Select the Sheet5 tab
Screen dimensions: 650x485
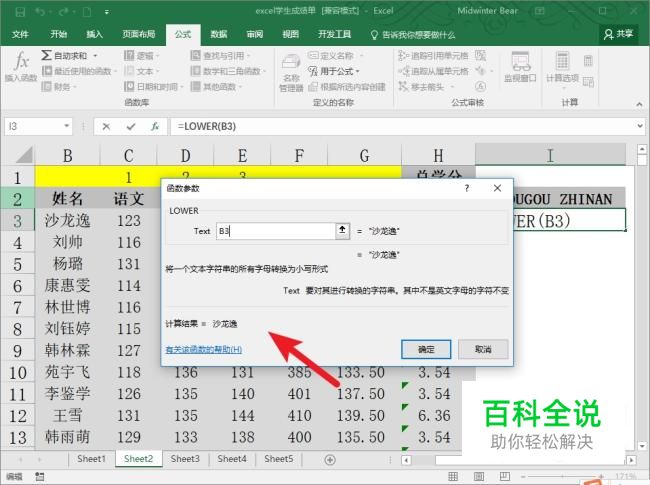click(x=279, y=459)
